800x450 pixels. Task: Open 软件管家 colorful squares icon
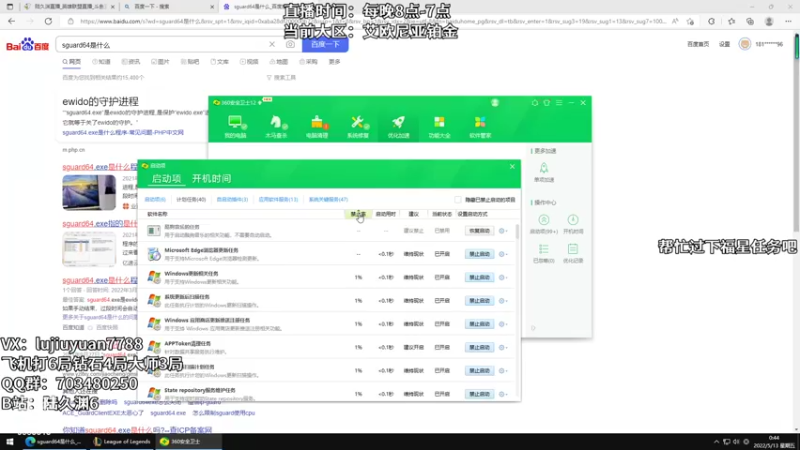pos(480,127)
